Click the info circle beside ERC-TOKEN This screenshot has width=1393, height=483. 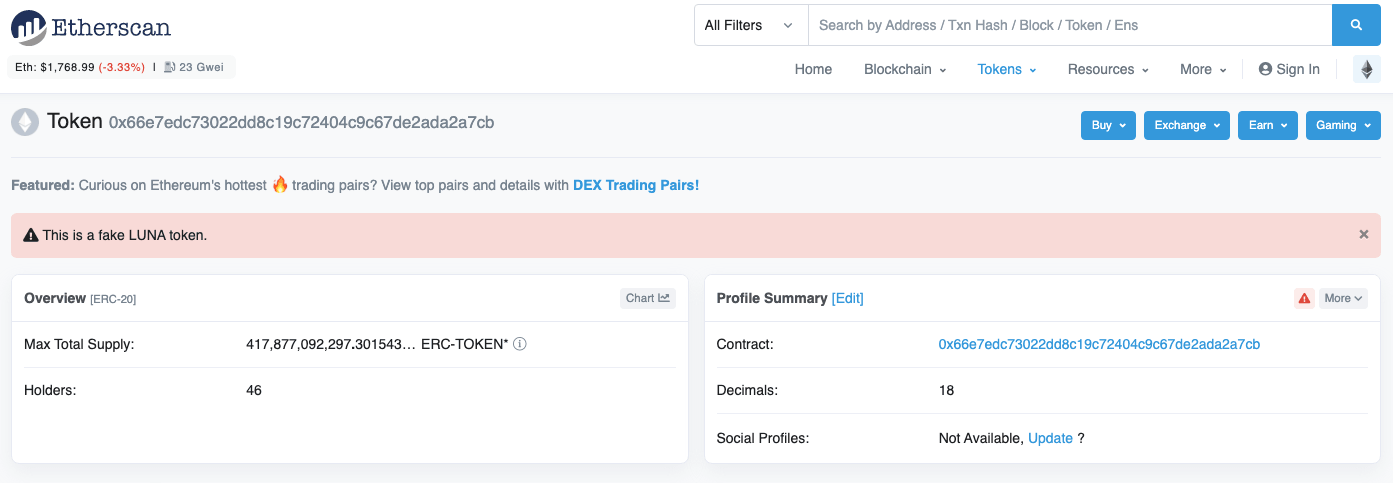520,344
